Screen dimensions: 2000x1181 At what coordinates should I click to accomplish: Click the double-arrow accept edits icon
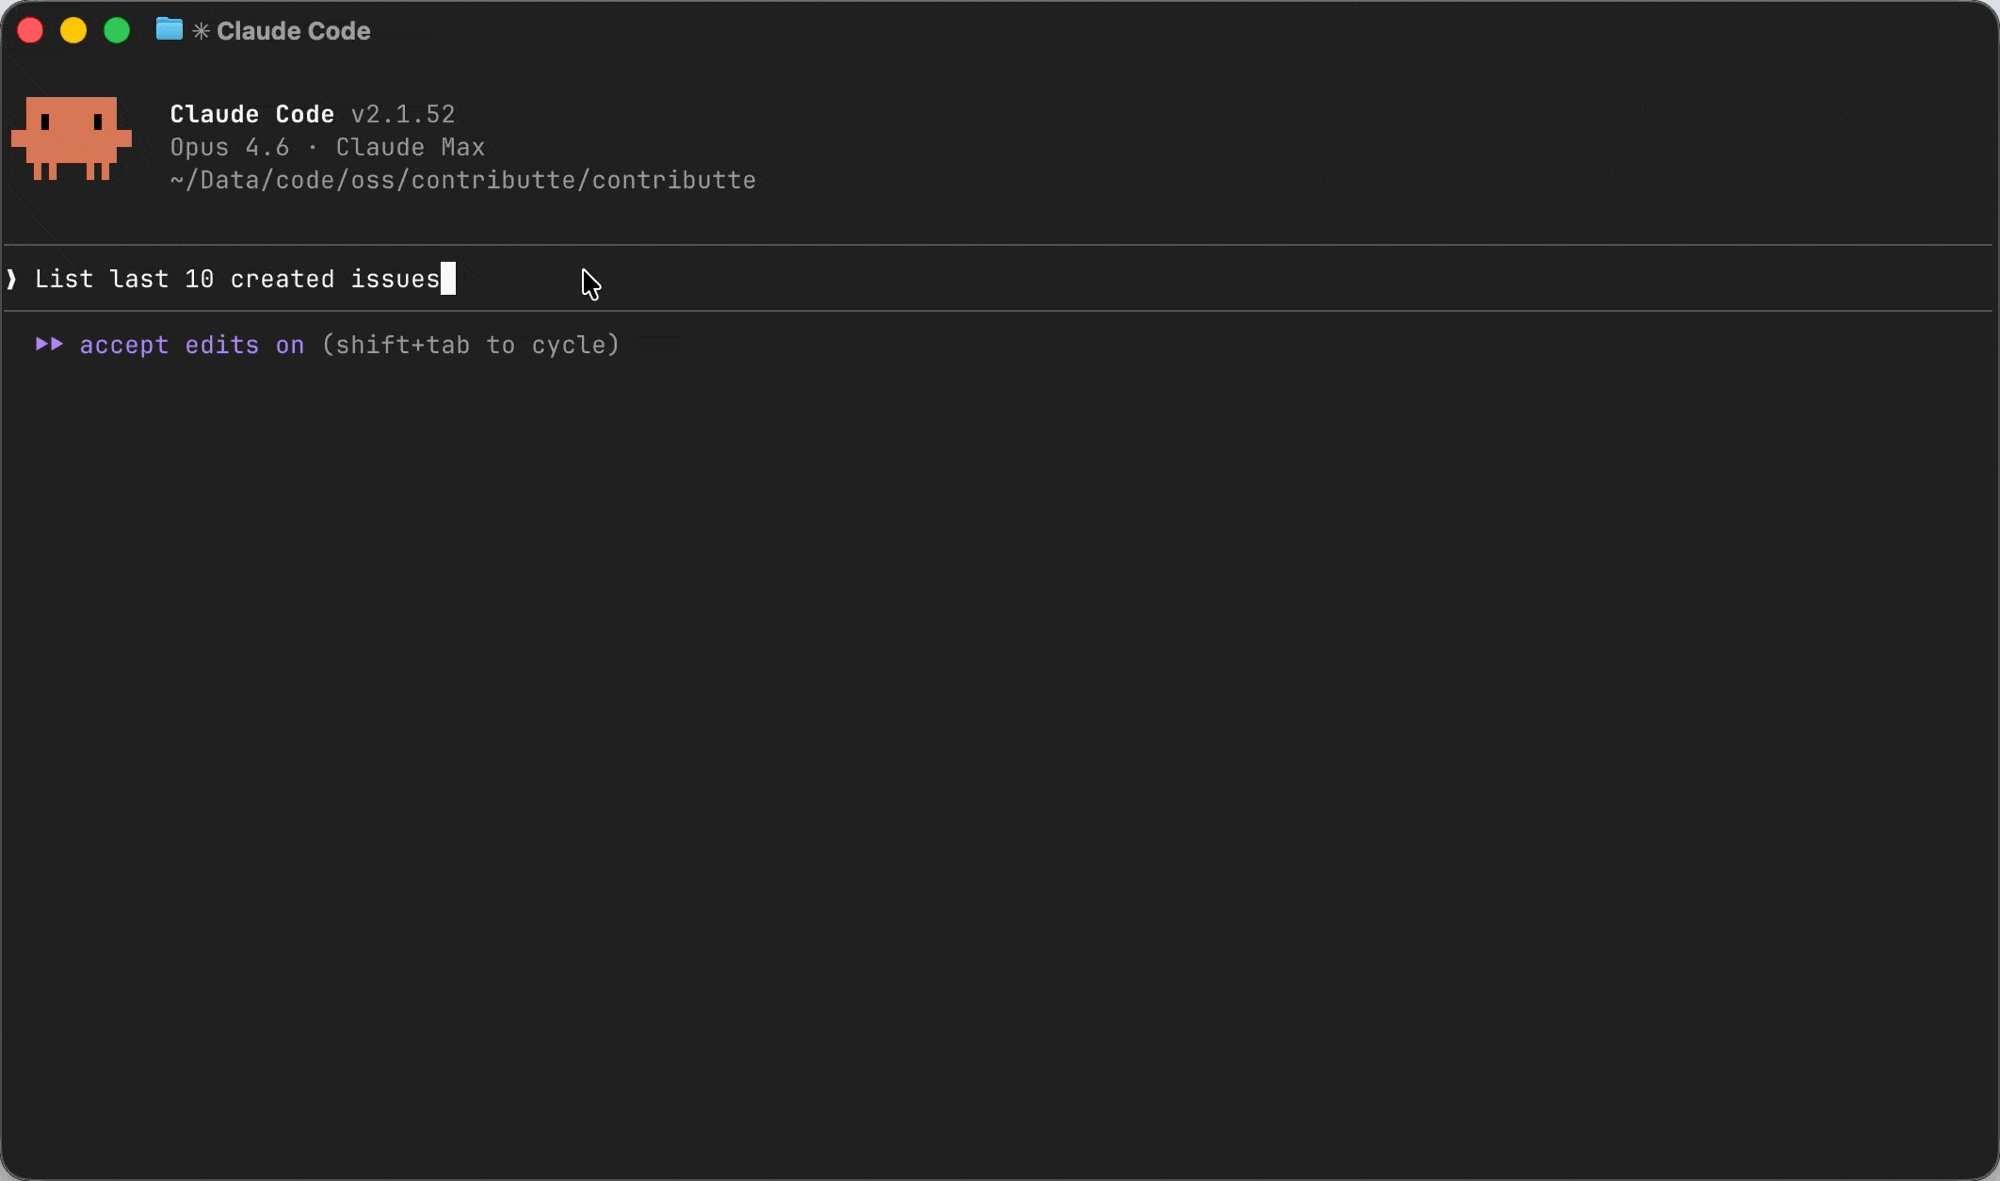tap(49, 345)
